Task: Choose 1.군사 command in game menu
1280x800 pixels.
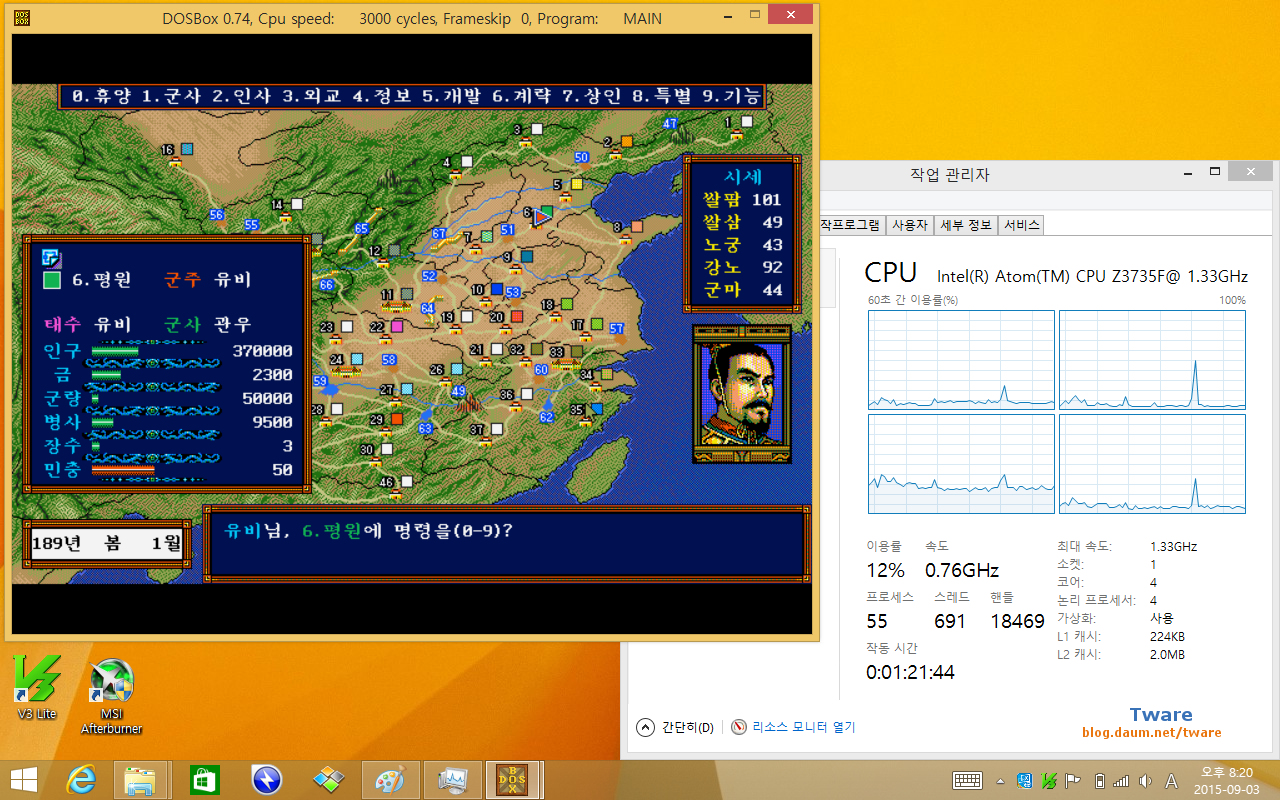Action: (x=170, y=97)
